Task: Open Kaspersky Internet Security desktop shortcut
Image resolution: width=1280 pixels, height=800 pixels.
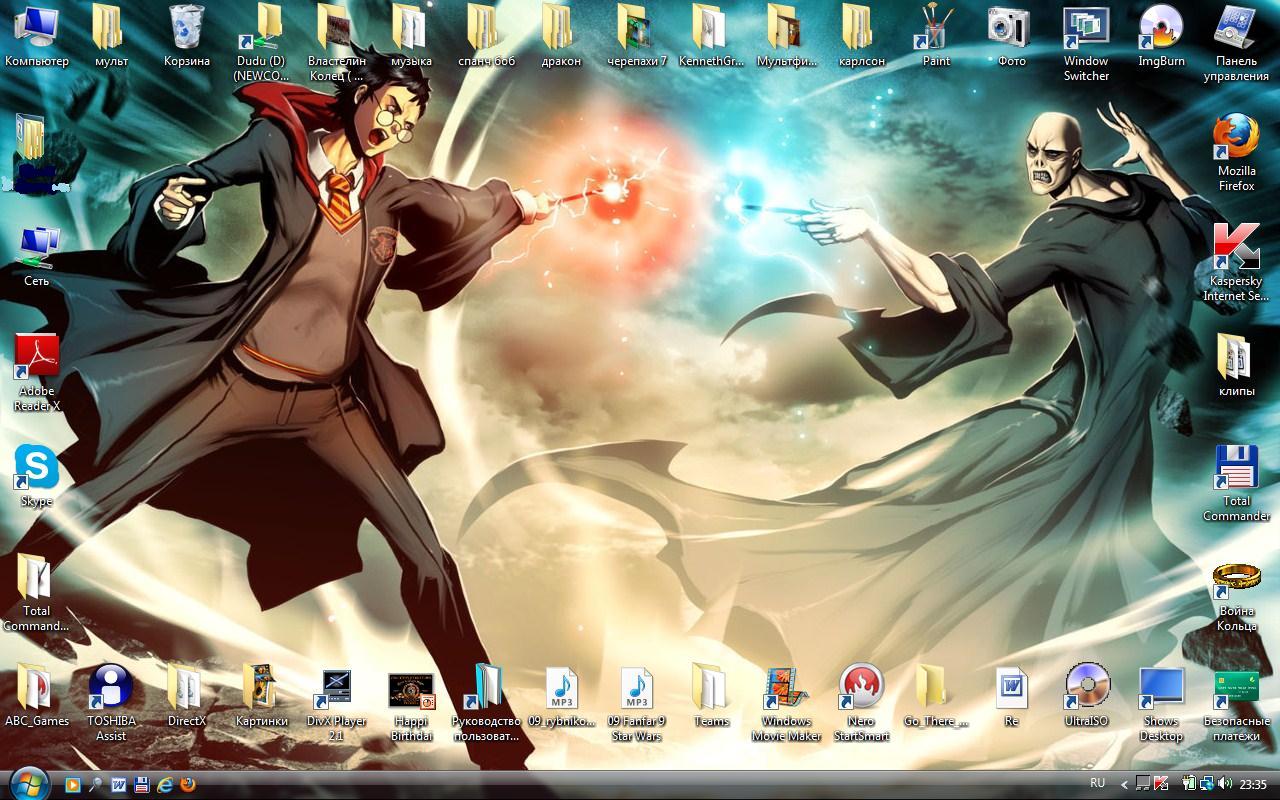Action: (1236, 262)
